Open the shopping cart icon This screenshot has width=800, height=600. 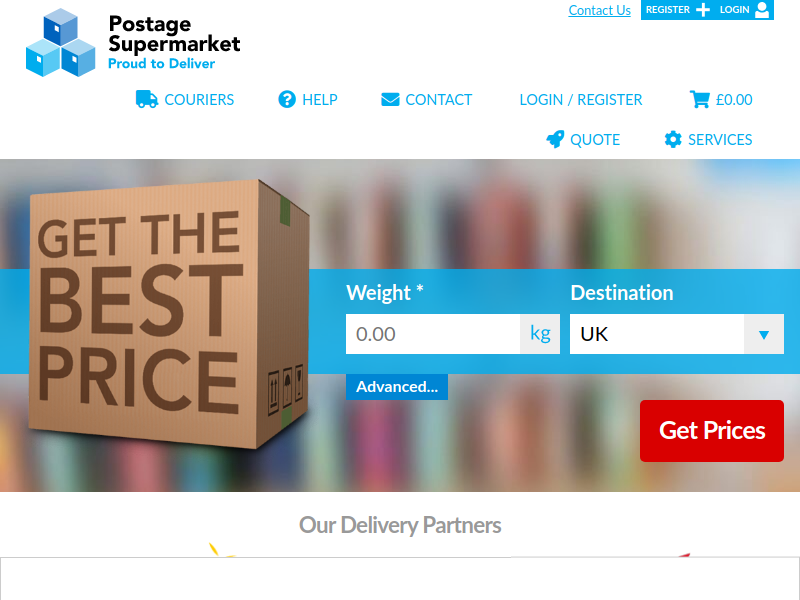click(x=699, y=99)
